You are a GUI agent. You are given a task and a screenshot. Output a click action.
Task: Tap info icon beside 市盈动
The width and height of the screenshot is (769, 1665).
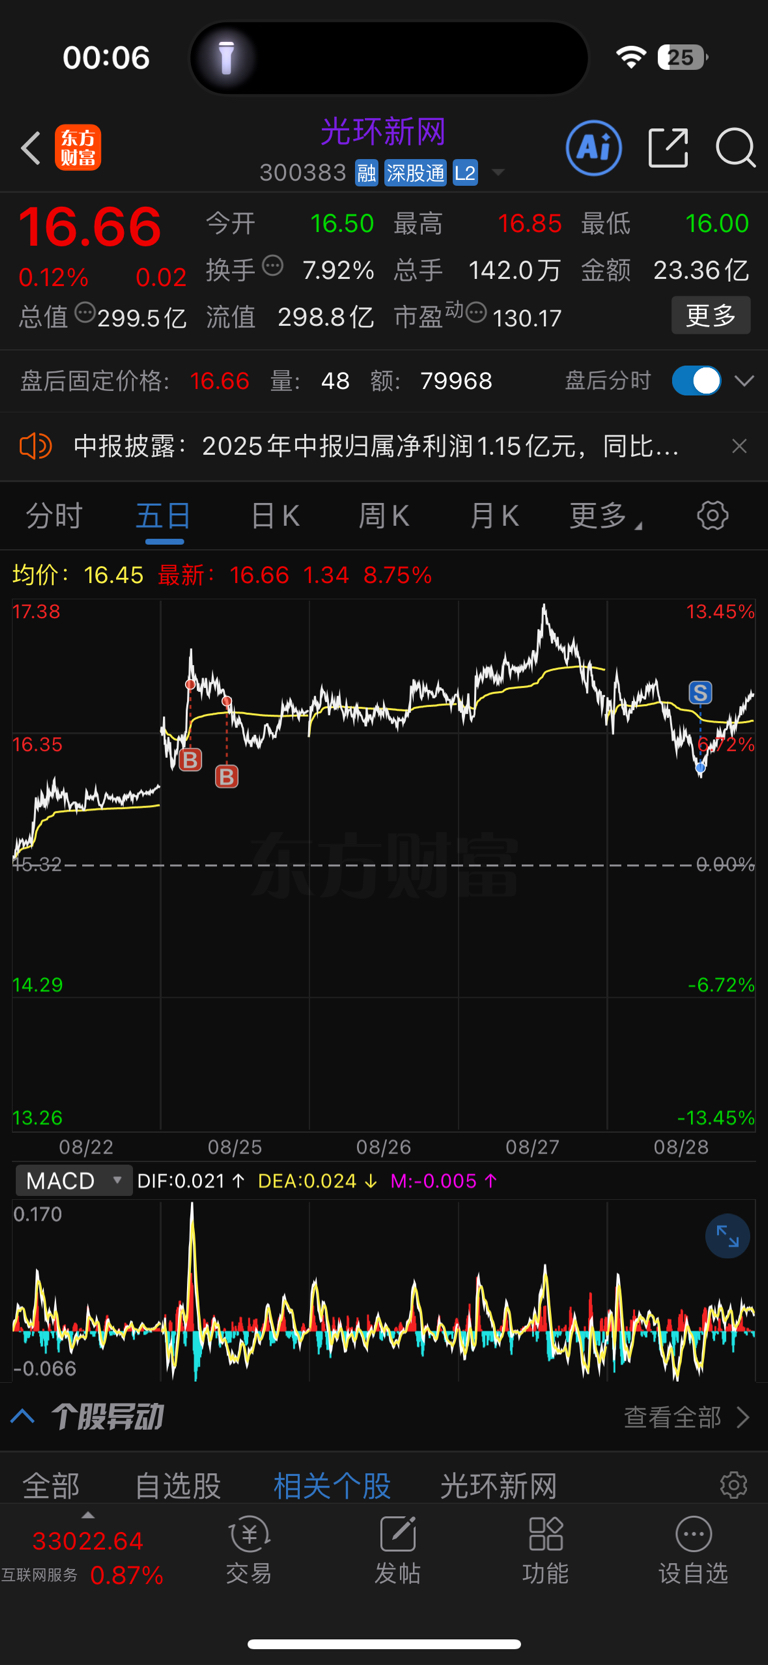[477, 313]
